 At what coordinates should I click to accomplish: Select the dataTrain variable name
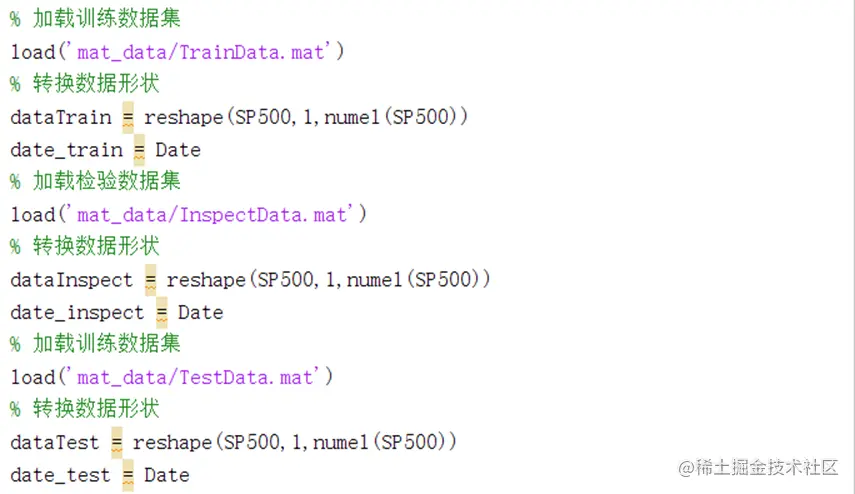click(x=61, y=118)
